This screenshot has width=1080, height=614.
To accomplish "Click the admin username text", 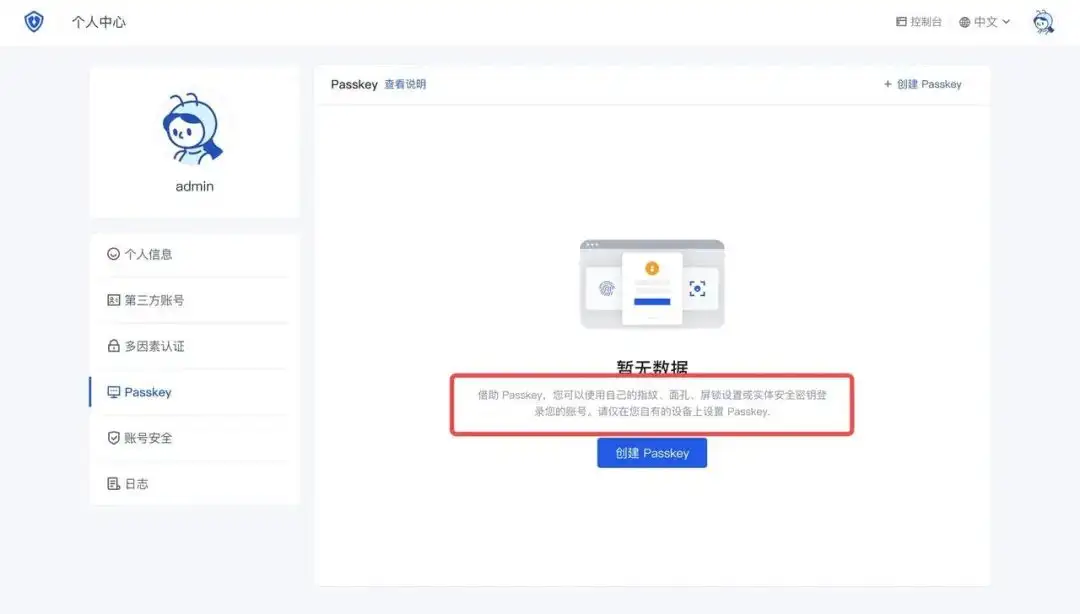I will 194,186.
